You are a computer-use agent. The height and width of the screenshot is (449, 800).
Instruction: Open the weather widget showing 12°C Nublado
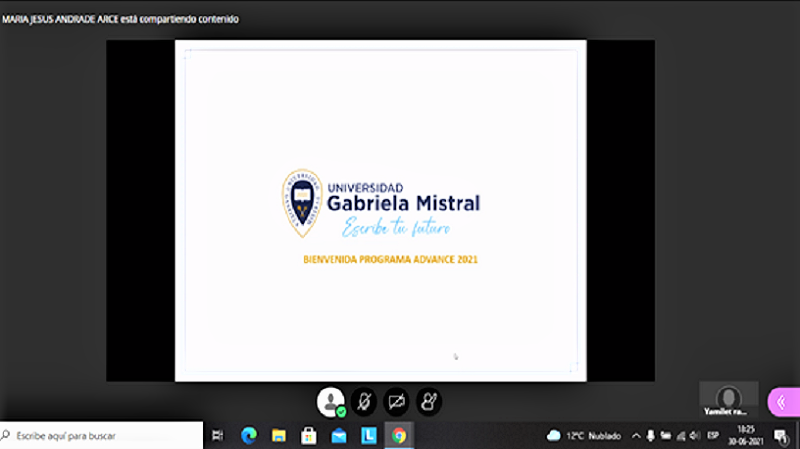[584, 435]
